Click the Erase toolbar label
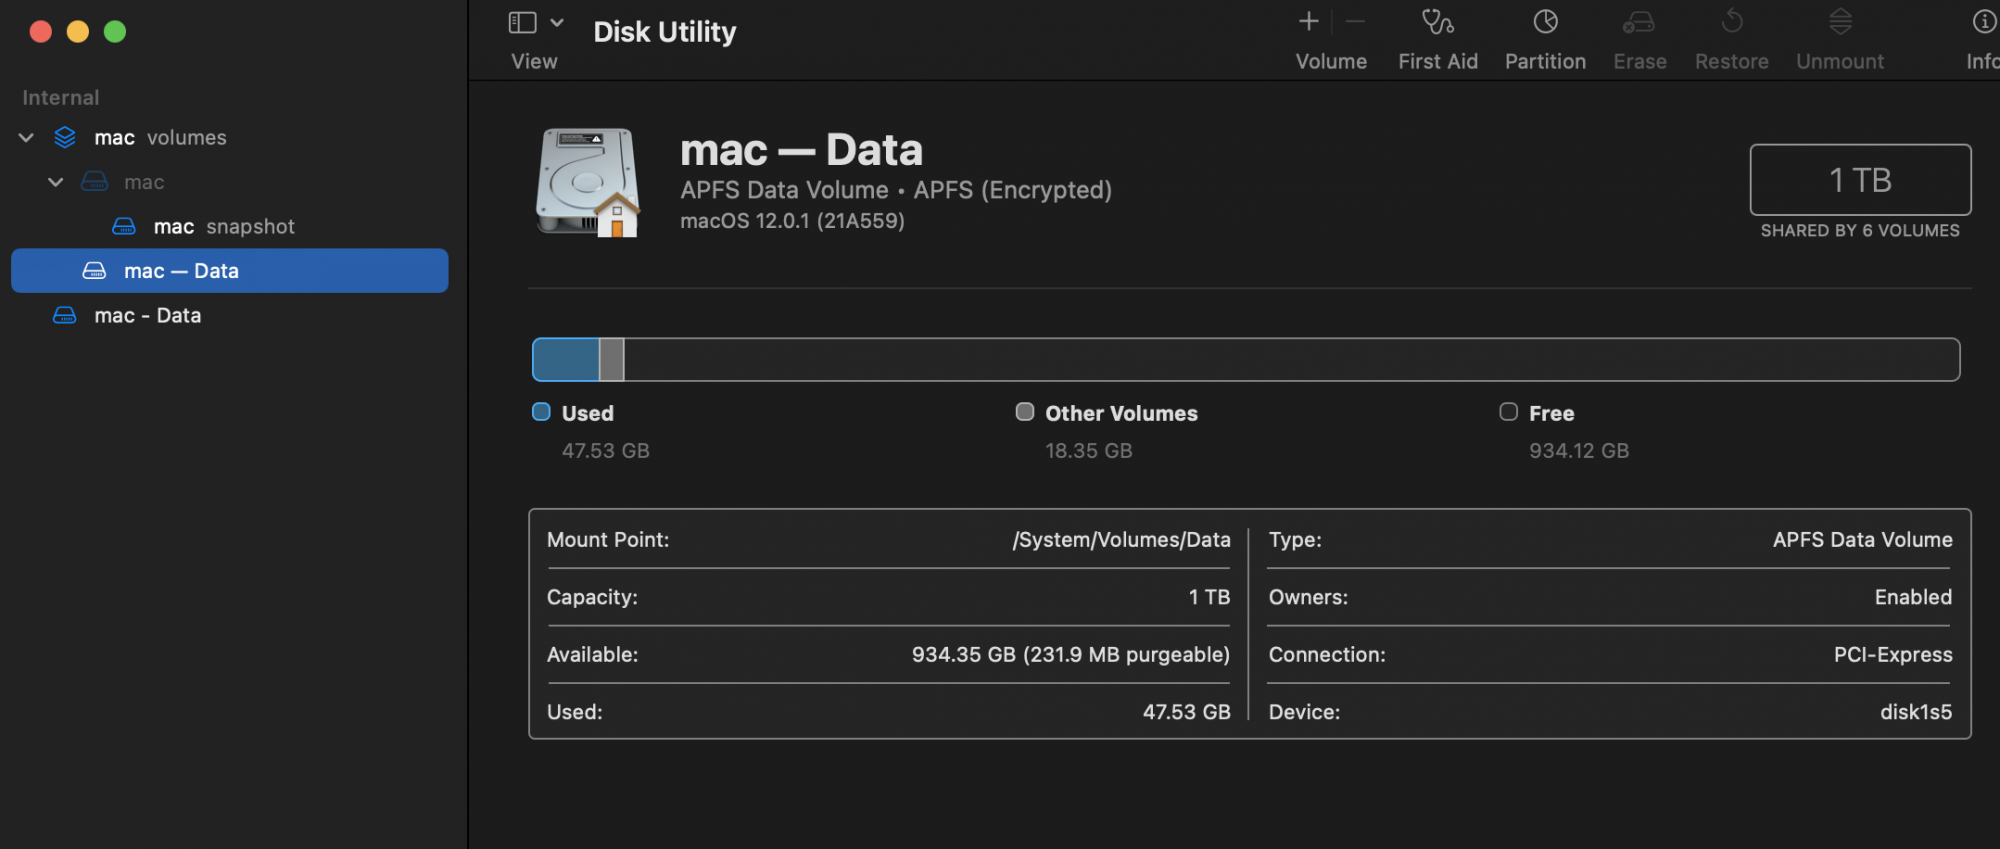Image resolution: width=2000 pixels, height=849 pixels. tap(1640, 62)
